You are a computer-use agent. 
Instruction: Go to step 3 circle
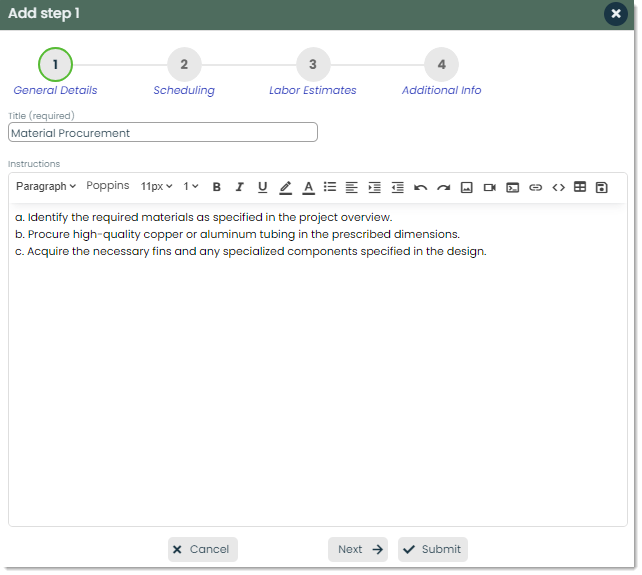(313, 64)
